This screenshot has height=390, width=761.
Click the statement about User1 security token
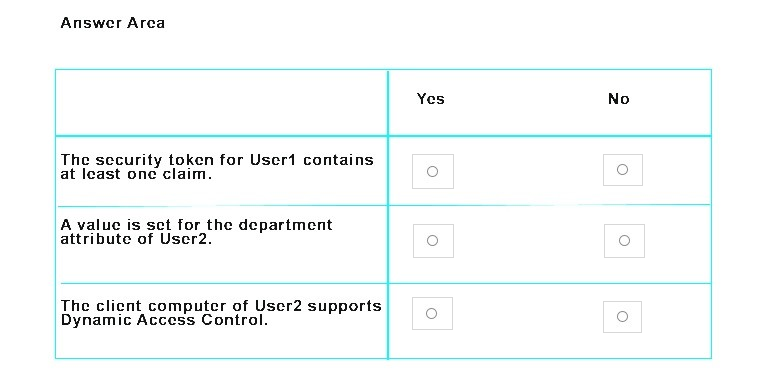(217, 167)
